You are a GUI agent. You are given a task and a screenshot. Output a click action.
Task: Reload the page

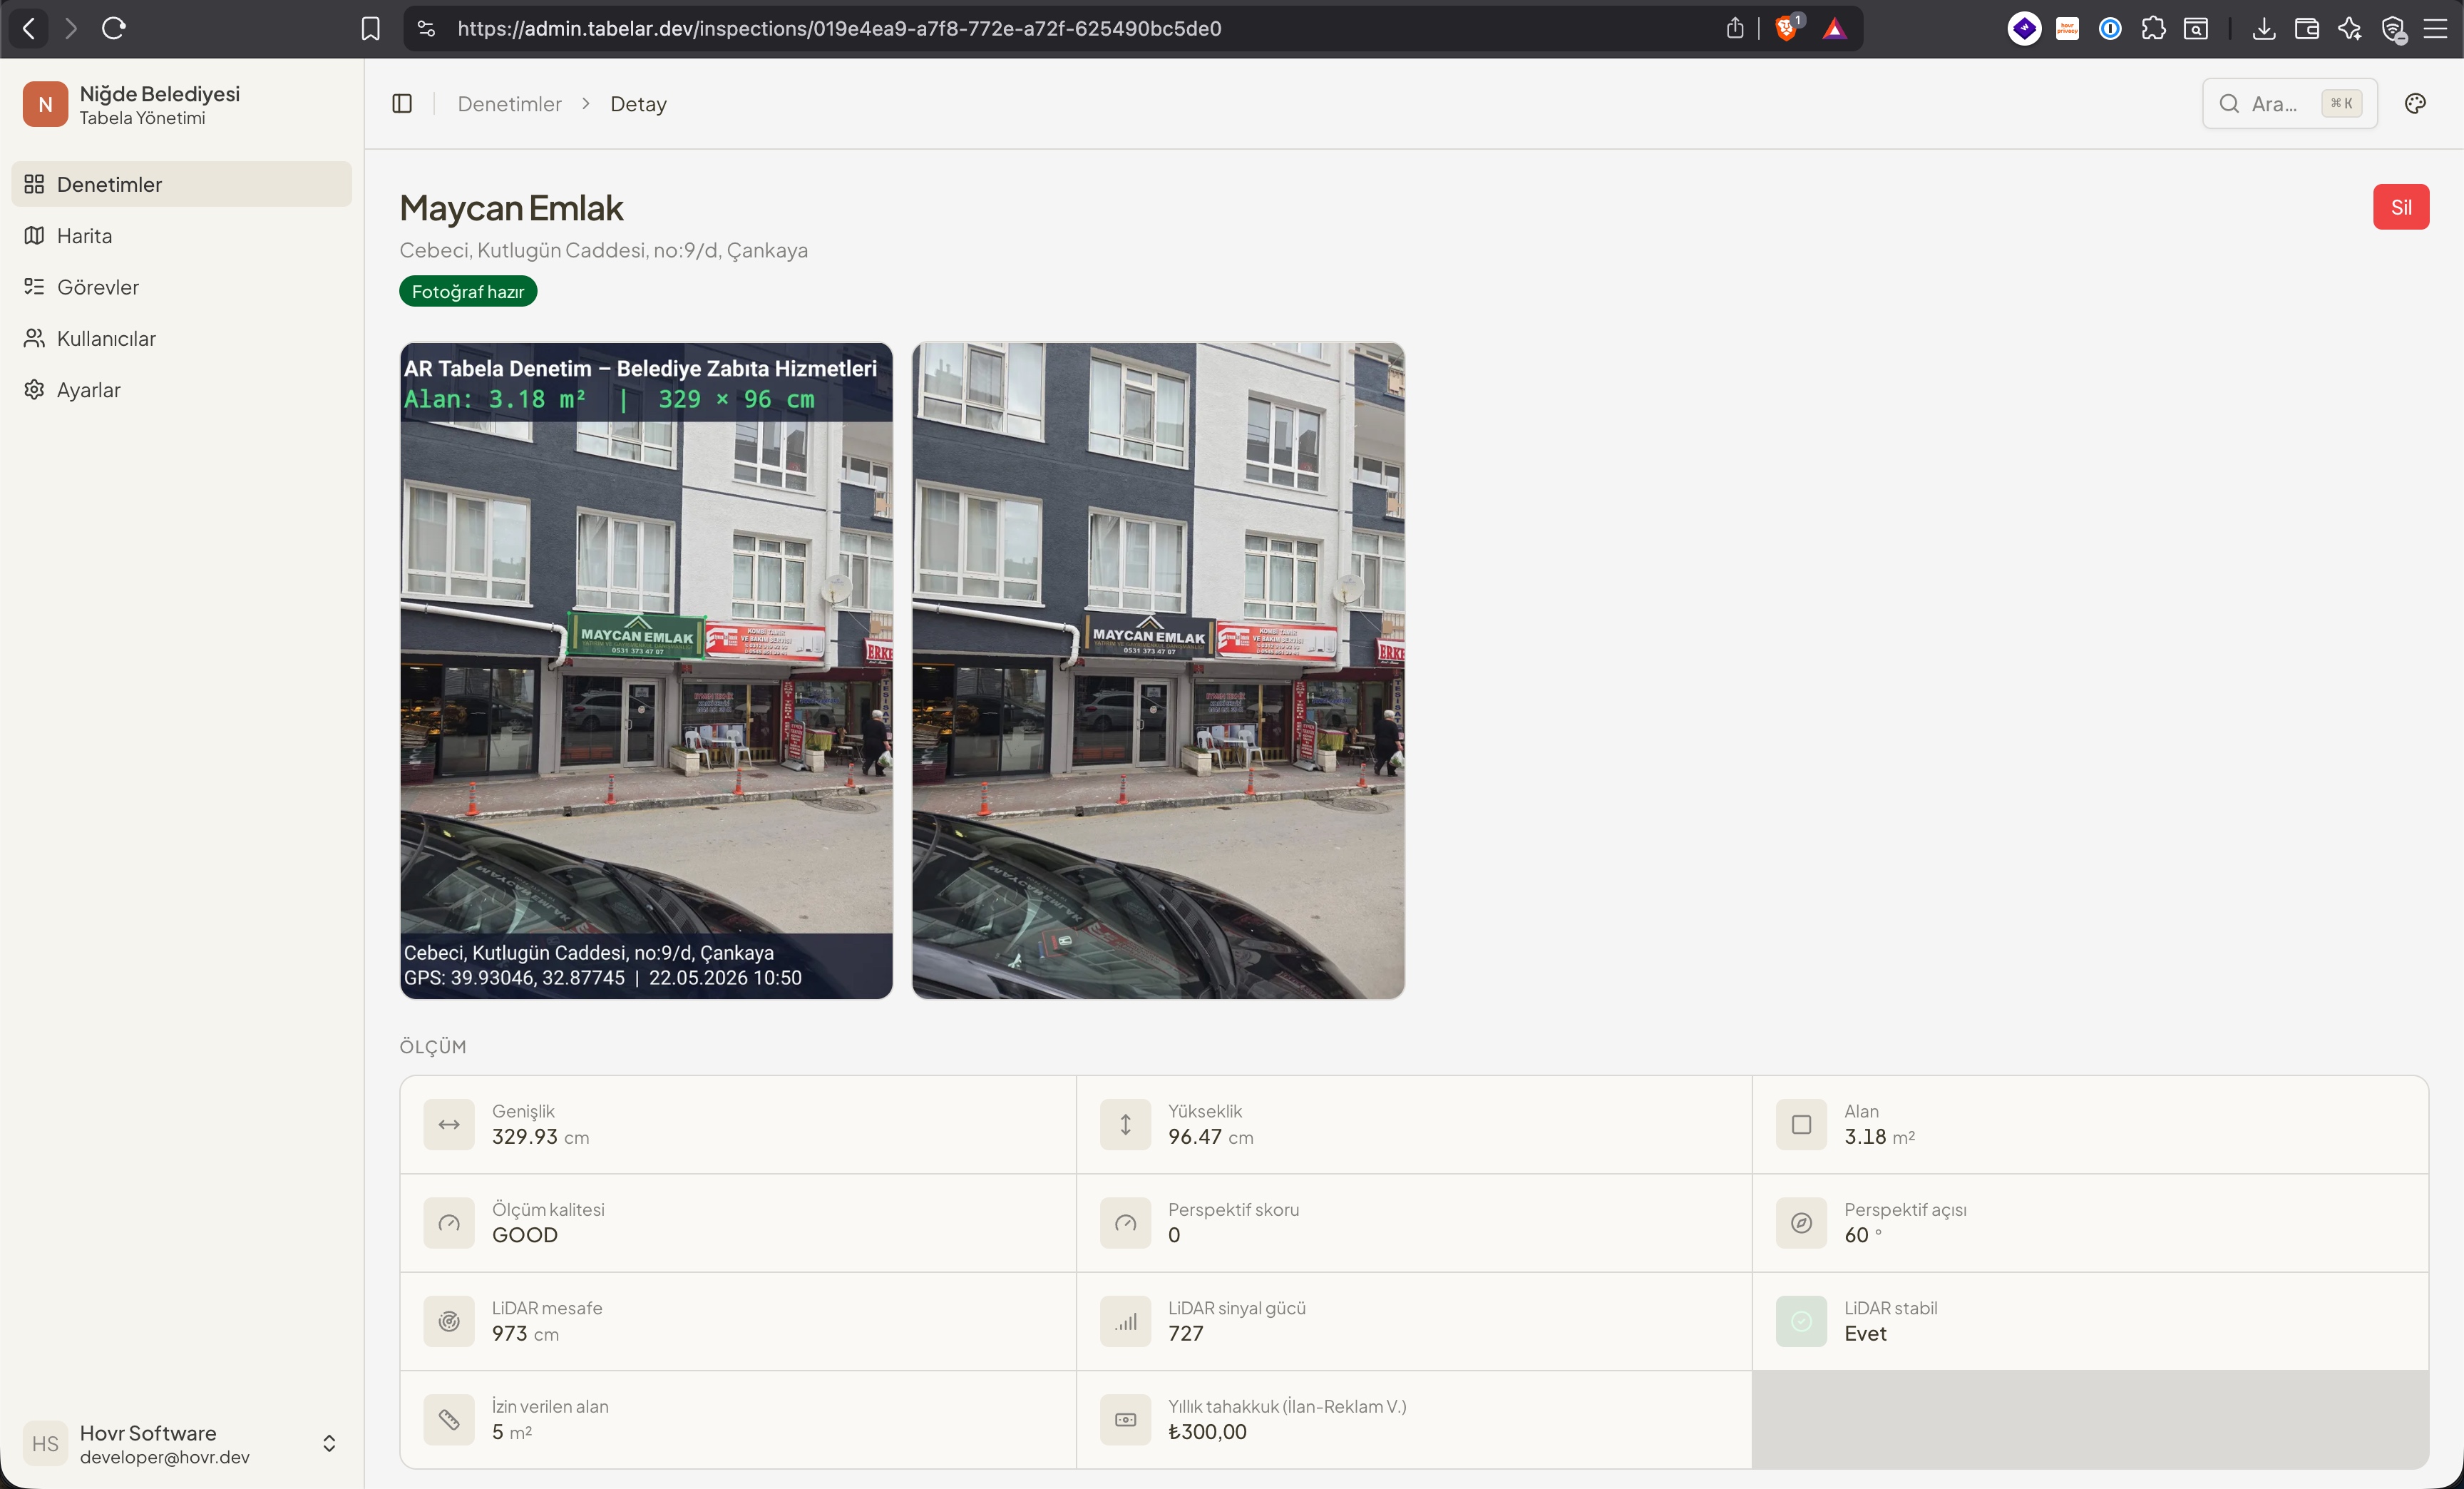pyautogui.click(x=114, y=28)
